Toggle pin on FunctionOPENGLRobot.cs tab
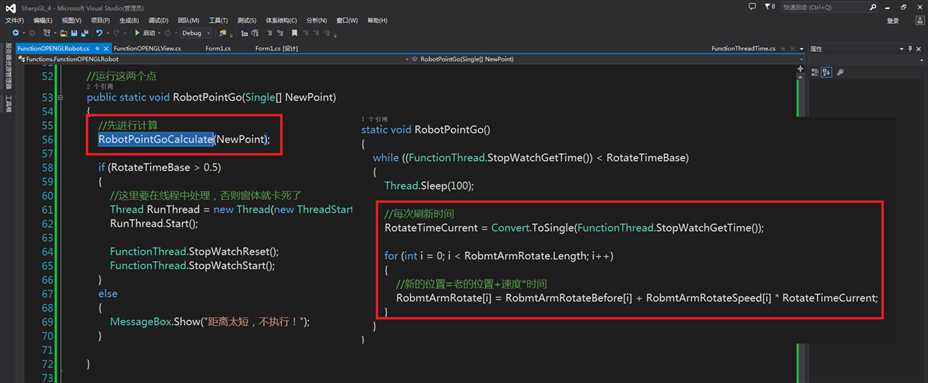This screenshot has height=383, width=928. click(x=97, y=49)
